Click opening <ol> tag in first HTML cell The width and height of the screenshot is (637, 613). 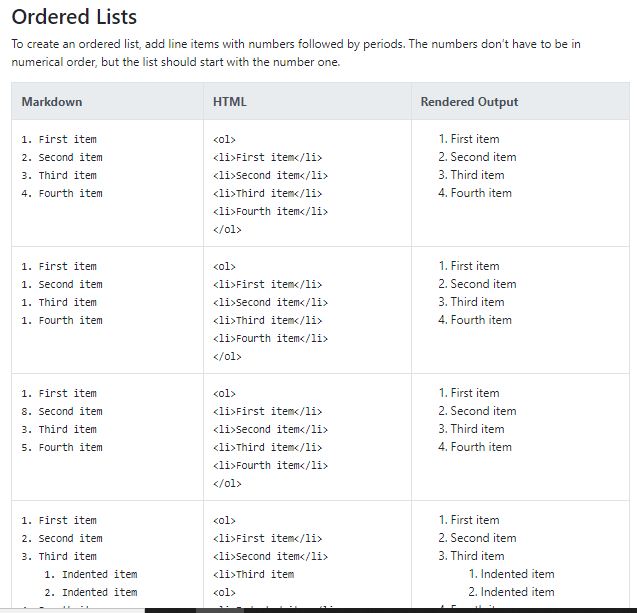pyautogui.click(x=224, y=139)
